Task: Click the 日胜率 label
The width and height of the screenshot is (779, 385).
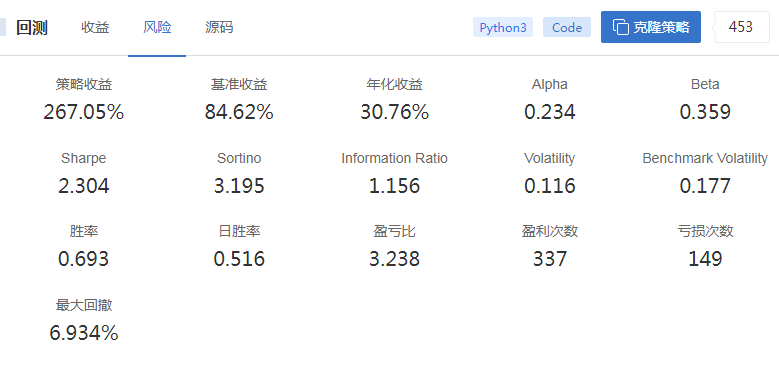Action: tap(239, 231)
